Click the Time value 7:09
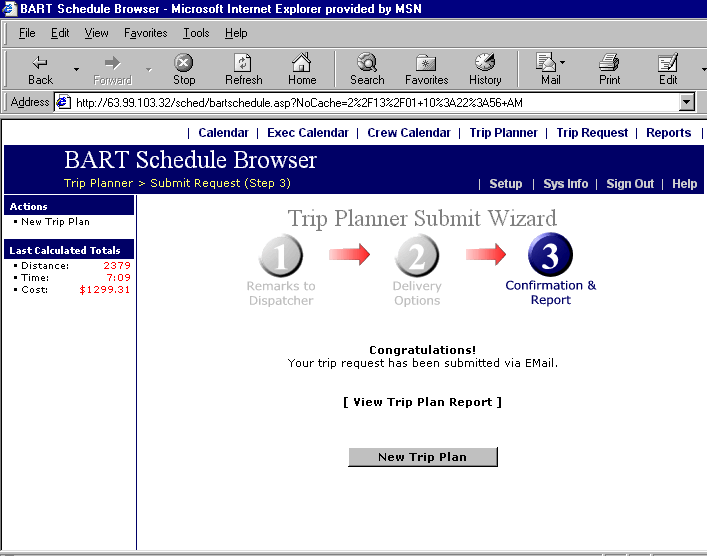The height and width of the screenshot is (556, 707). point(118,277)
